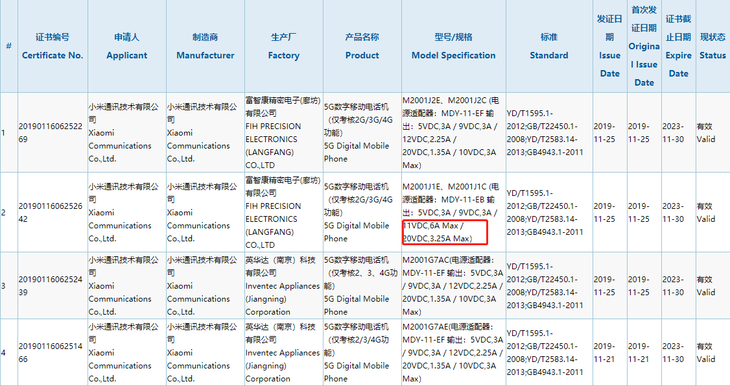This screenshot has height=386, width=730.
Task: Click the Valid status in row 1
Action: tap(706, 133)
